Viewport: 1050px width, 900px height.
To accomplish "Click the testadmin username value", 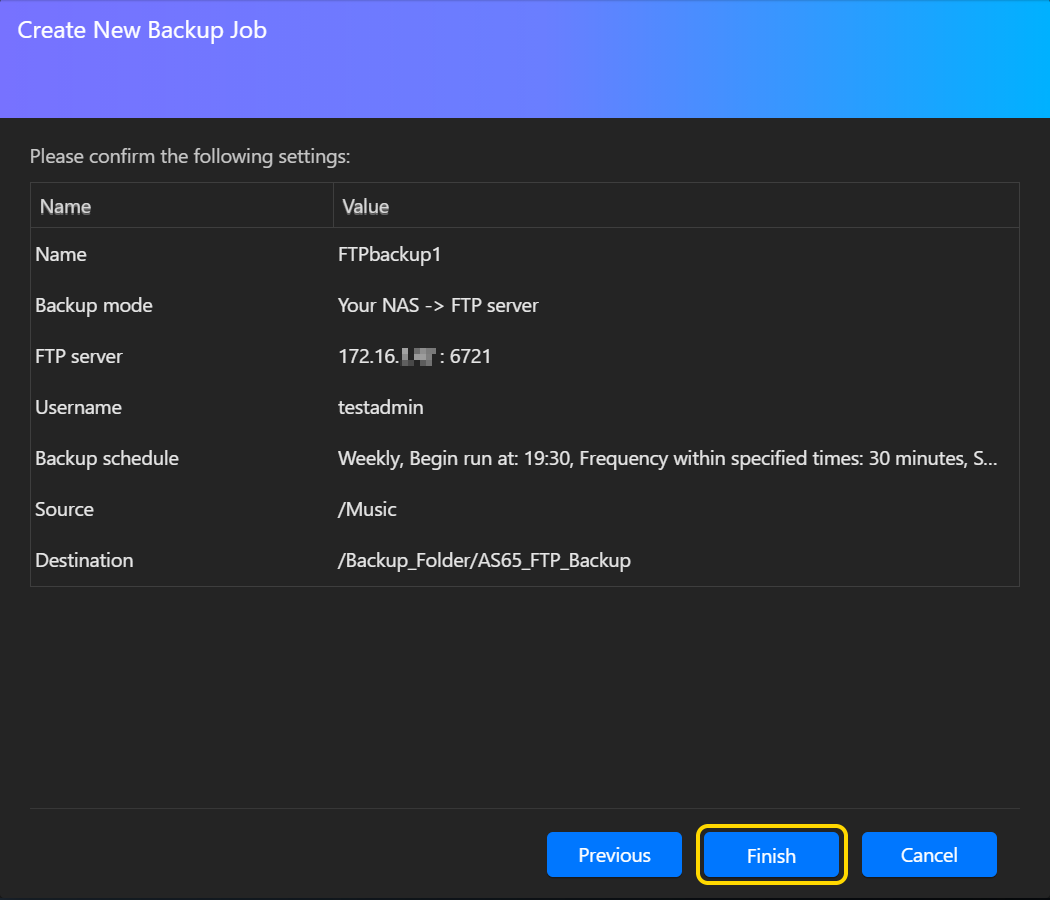I will [x=380, y=407].
